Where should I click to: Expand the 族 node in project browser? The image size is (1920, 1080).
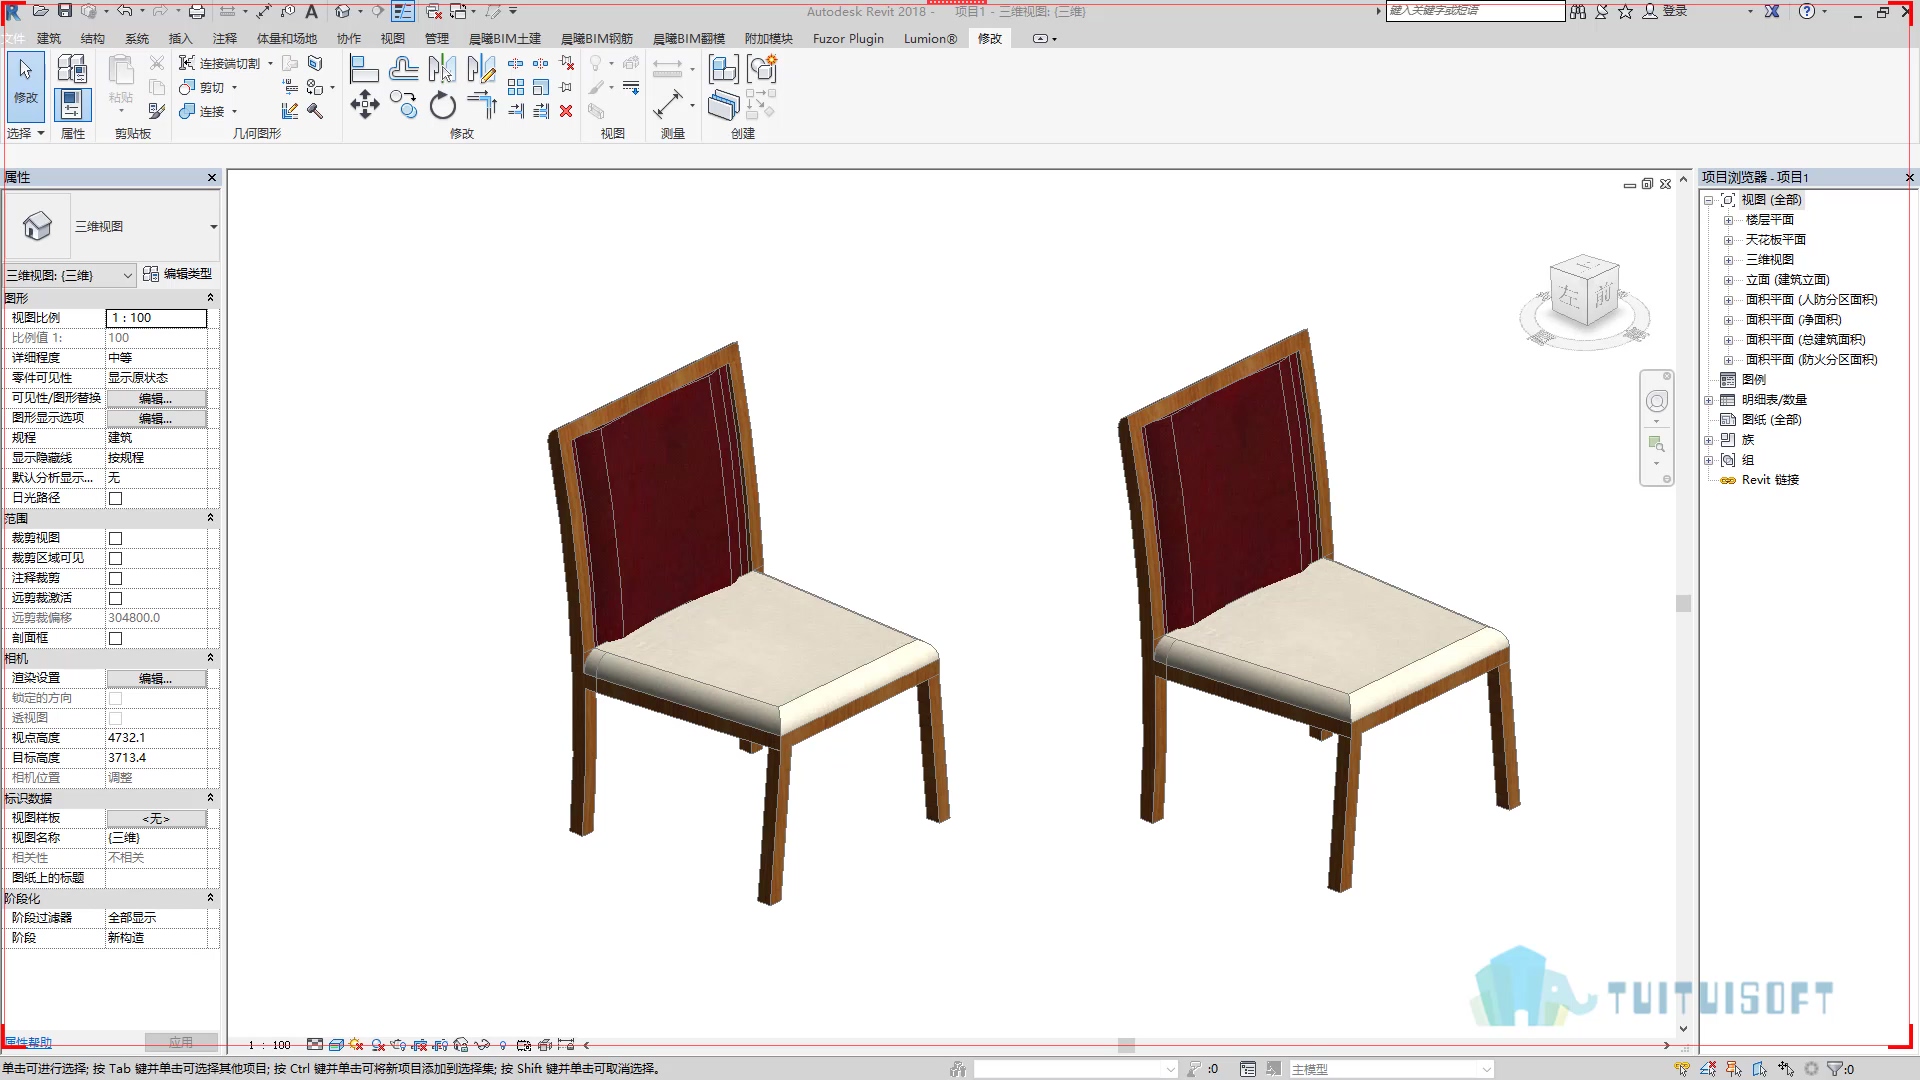point(1709,440)
